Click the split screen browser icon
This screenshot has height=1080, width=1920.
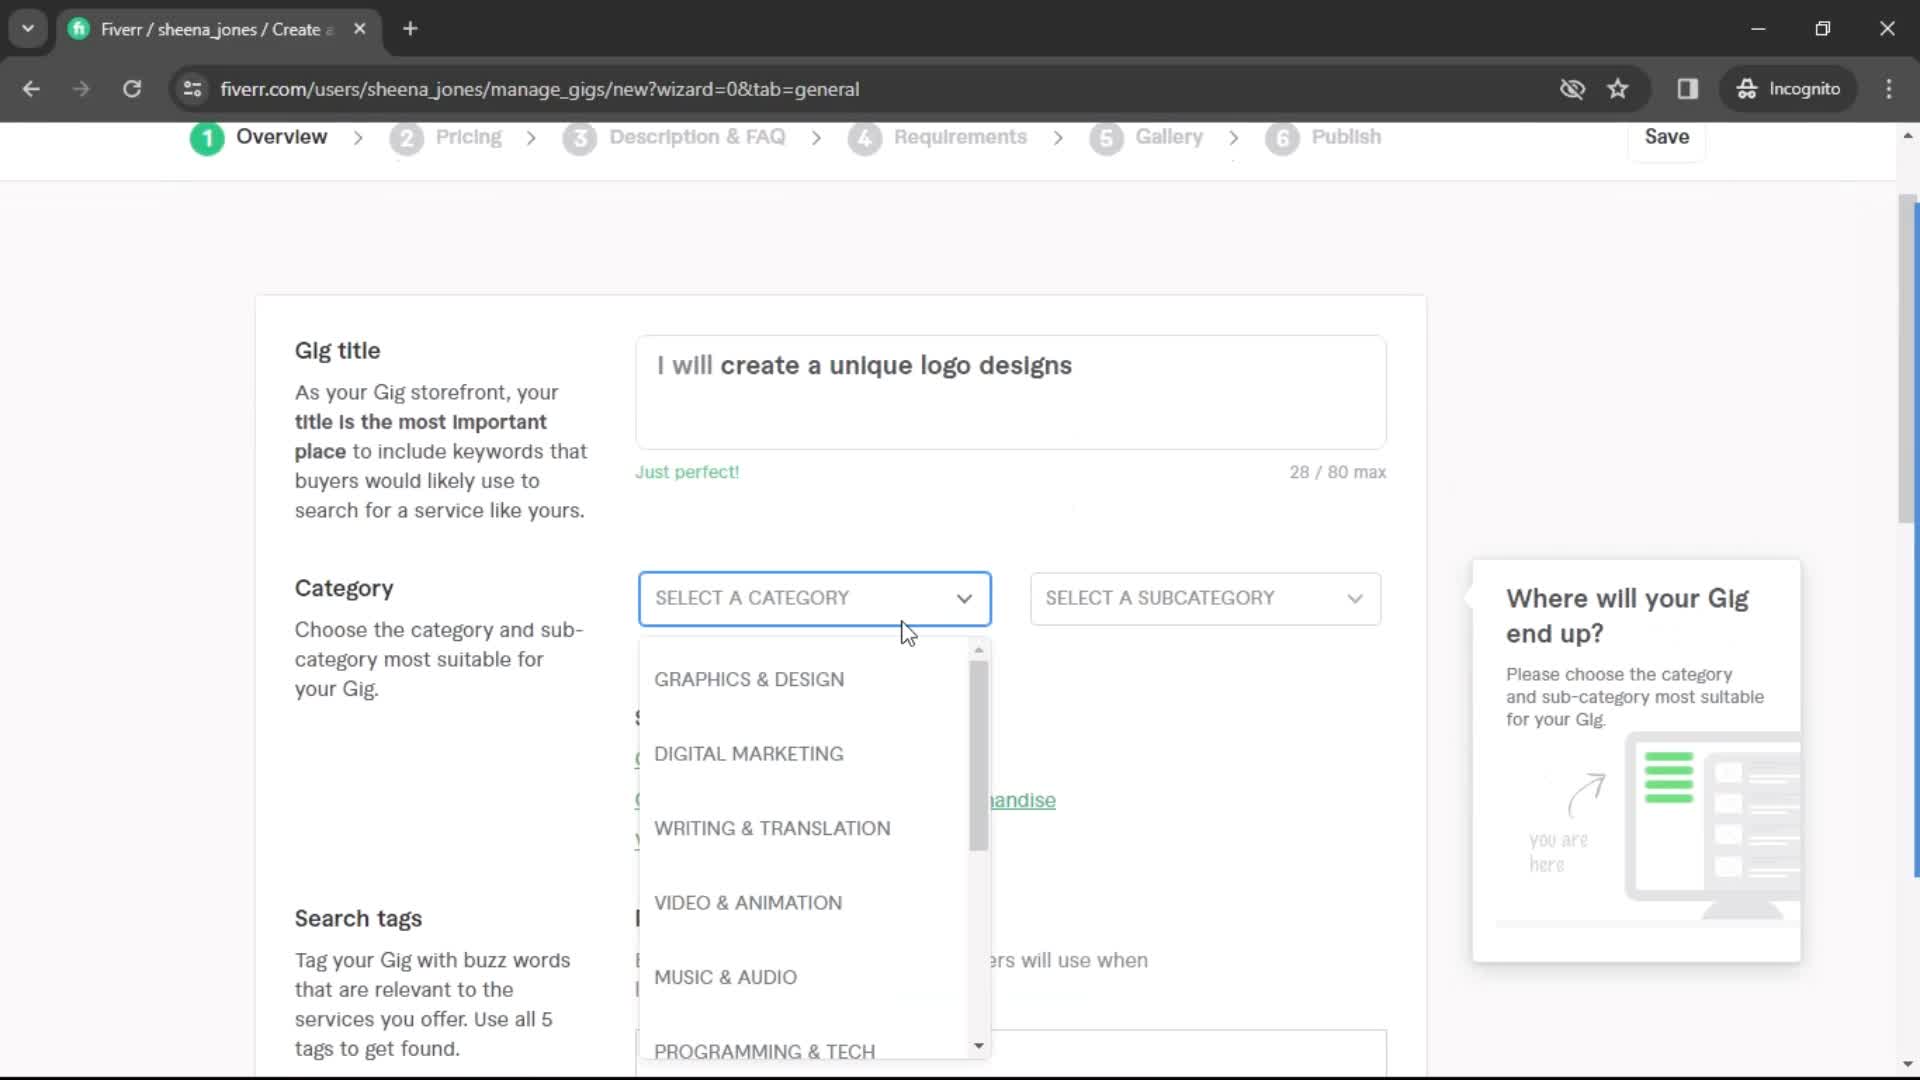[1687, 88]
